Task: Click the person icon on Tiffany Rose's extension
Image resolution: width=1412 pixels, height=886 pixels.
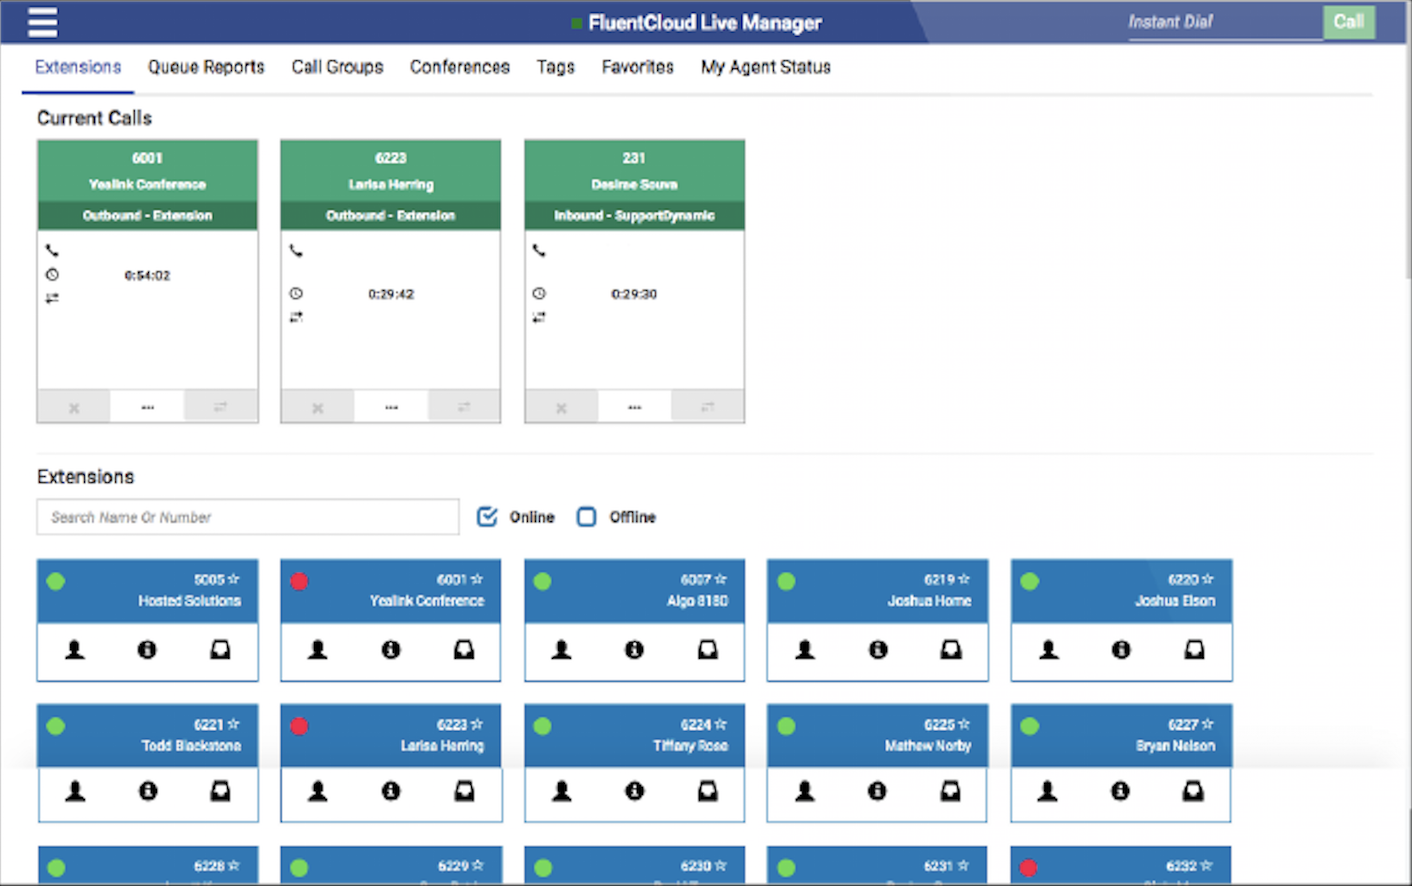Action: pos(562,791)
